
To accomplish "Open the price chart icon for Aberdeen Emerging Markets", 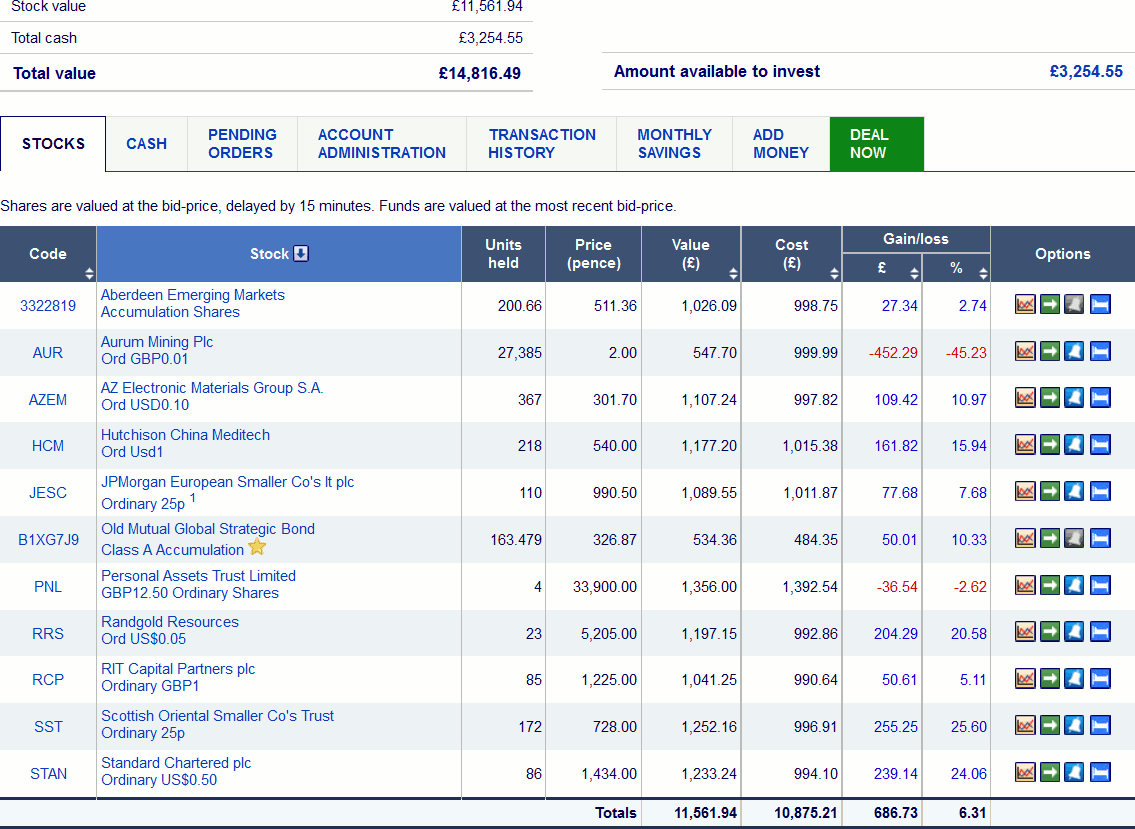I will 1025,305.
